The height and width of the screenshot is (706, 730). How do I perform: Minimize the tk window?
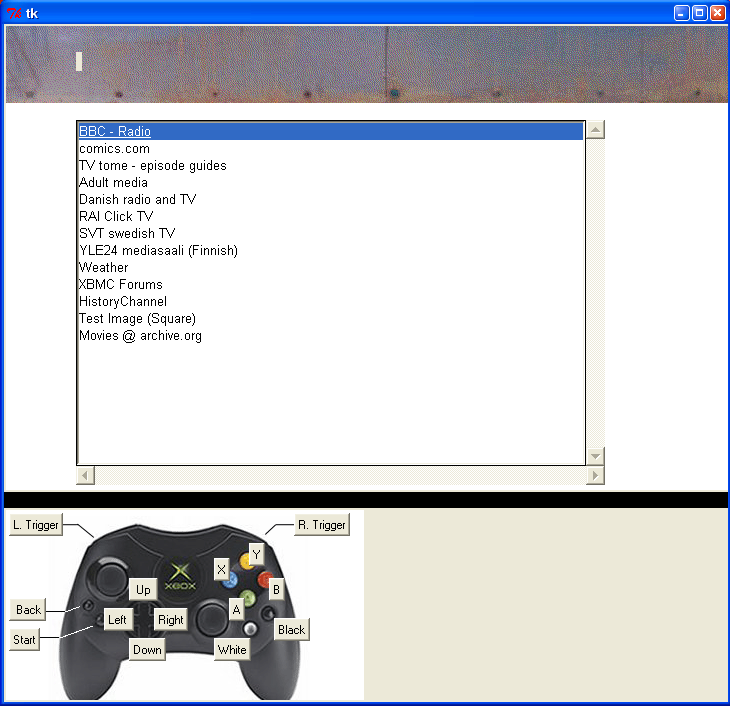click(681, 13)
